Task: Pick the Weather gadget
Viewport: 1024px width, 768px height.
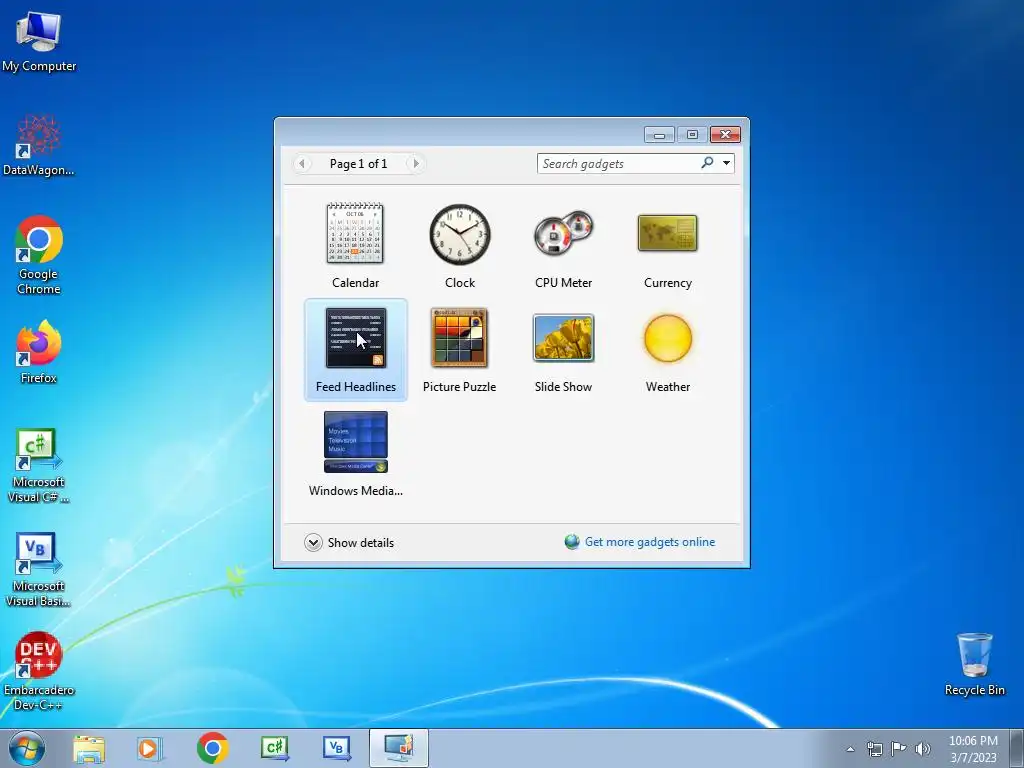Action: [x=667, y=349]
